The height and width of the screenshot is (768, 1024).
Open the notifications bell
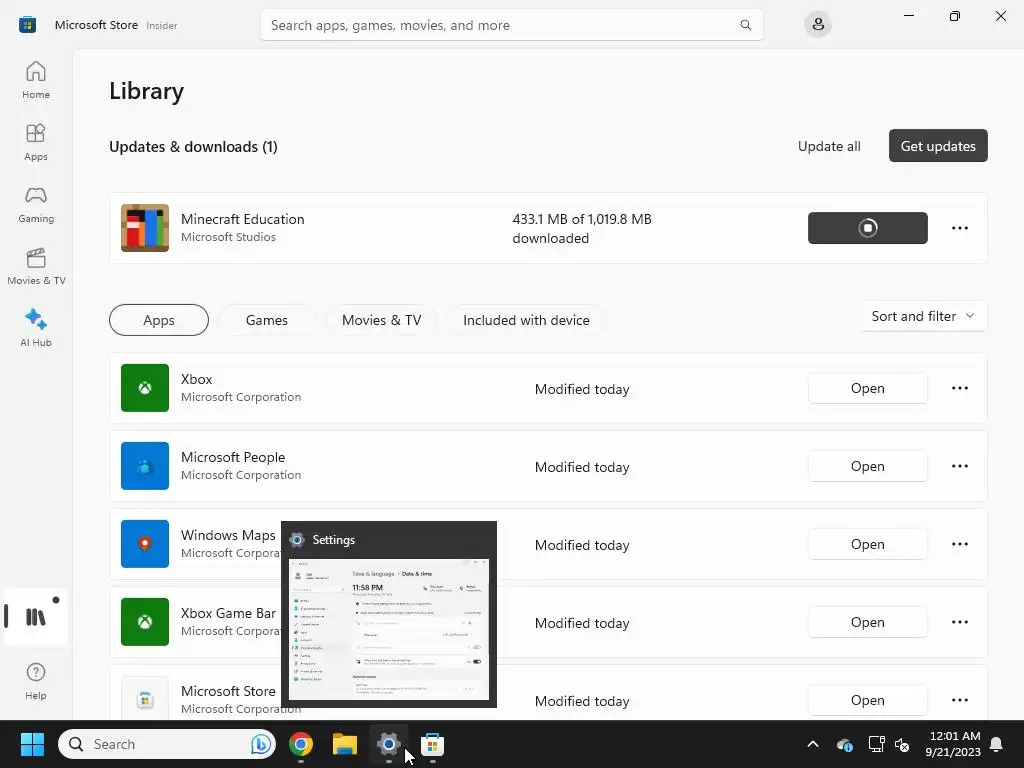(x=996, y=744)
